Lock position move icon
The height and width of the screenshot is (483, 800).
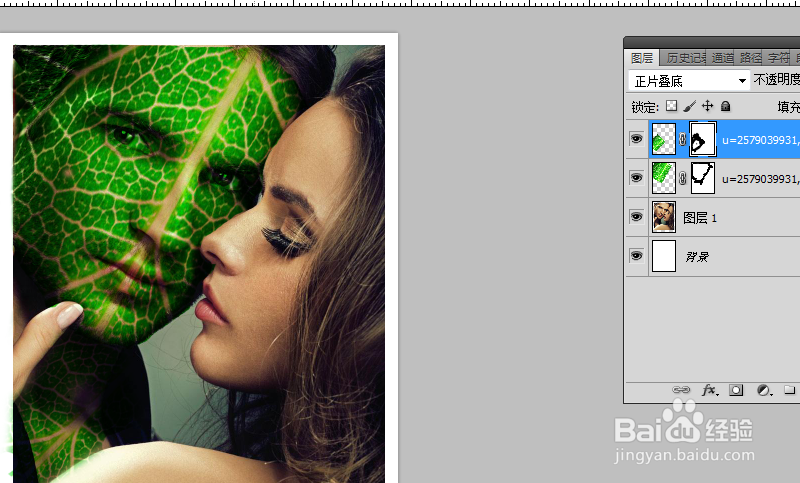click(707, 106)
